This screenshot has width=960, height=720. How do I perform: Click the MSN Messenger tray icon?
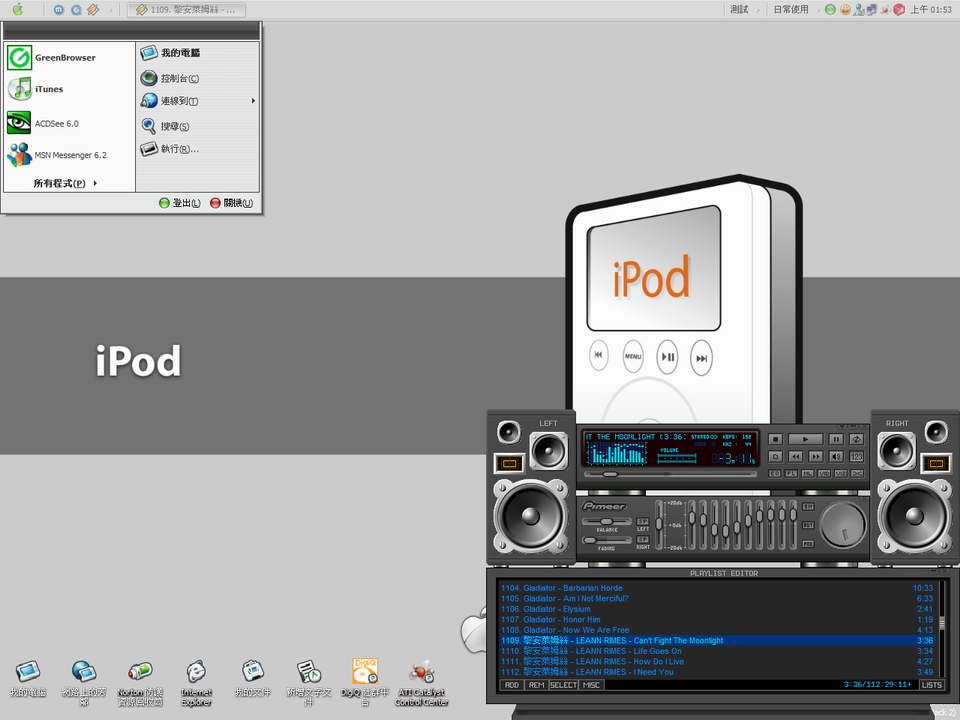click(x=859, y=9)
